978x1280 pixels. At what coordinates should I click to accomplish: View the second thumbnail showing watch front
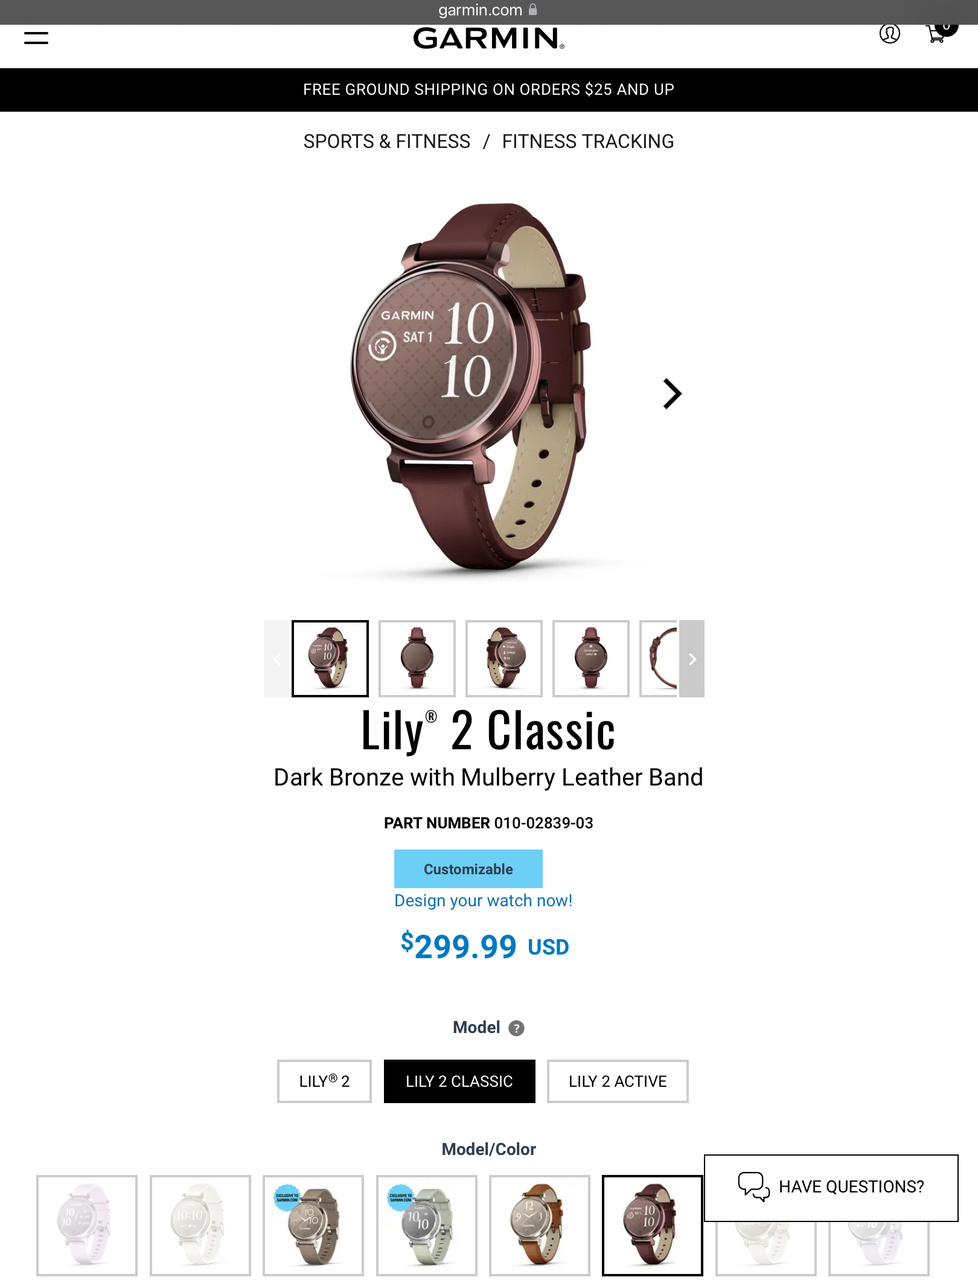coord(417,659)
